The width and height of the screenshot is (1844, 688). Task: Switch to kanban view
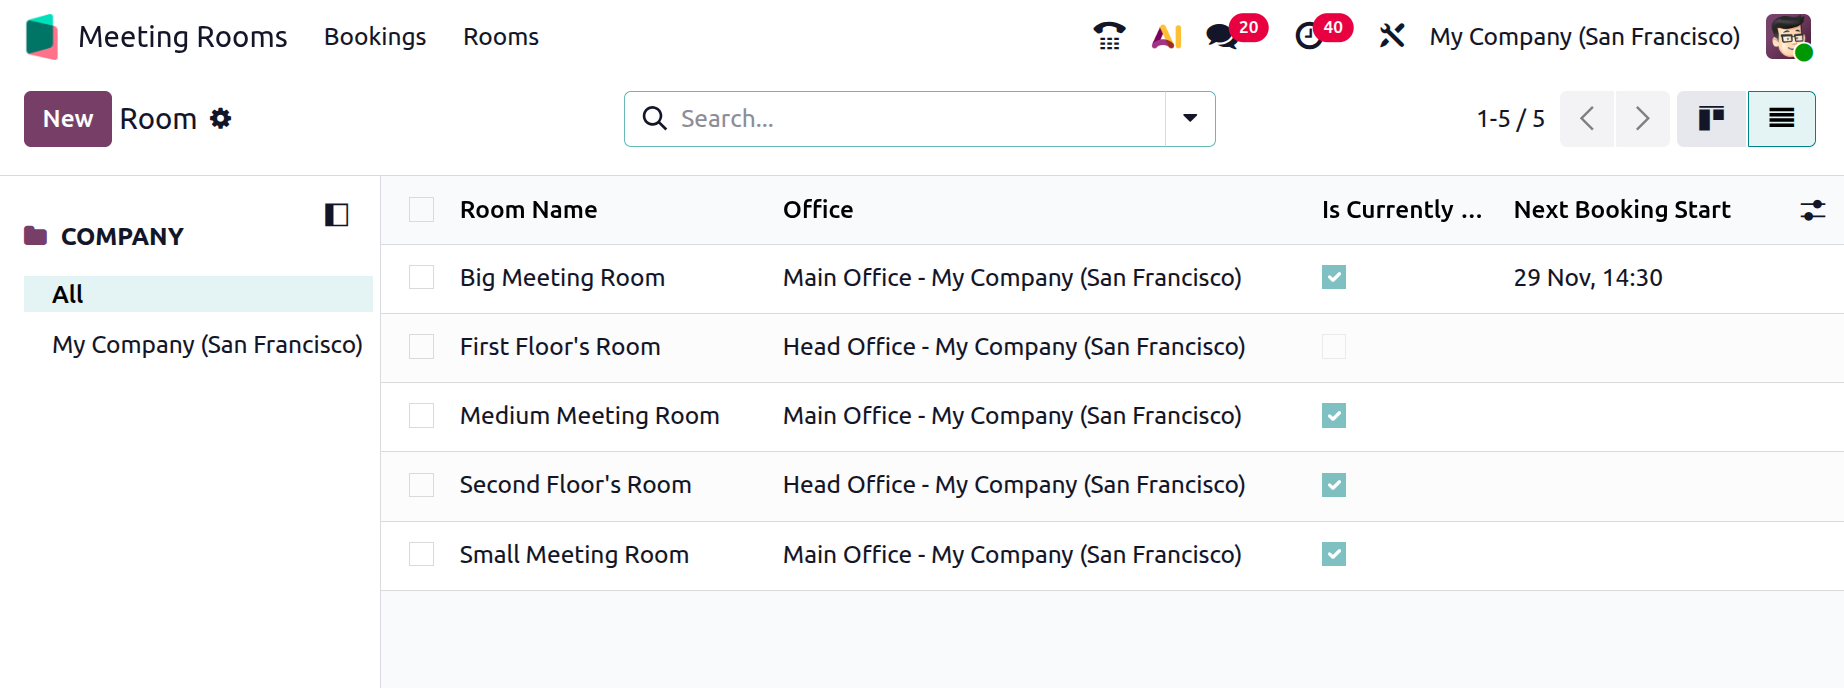click(x=1711, y=119)
